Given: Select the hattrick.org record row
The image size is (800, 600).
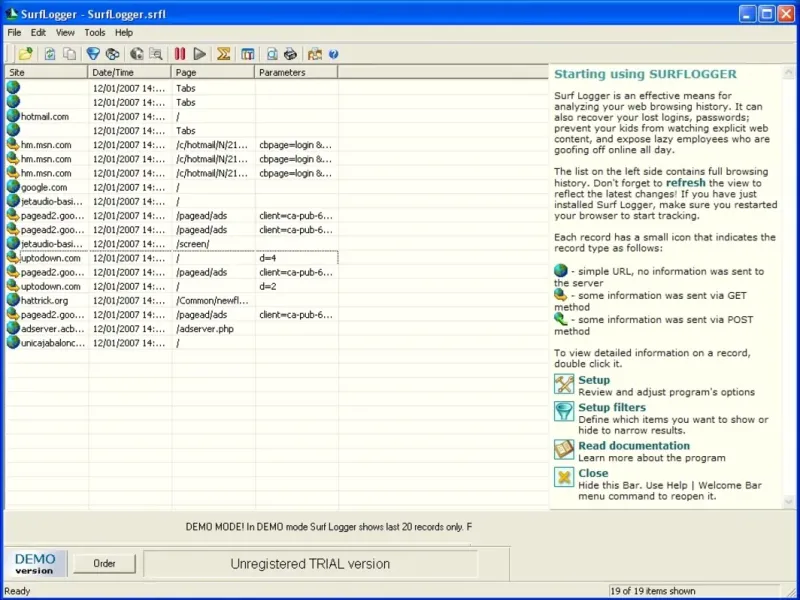Looking at the screenshot, I should point(45,300).
